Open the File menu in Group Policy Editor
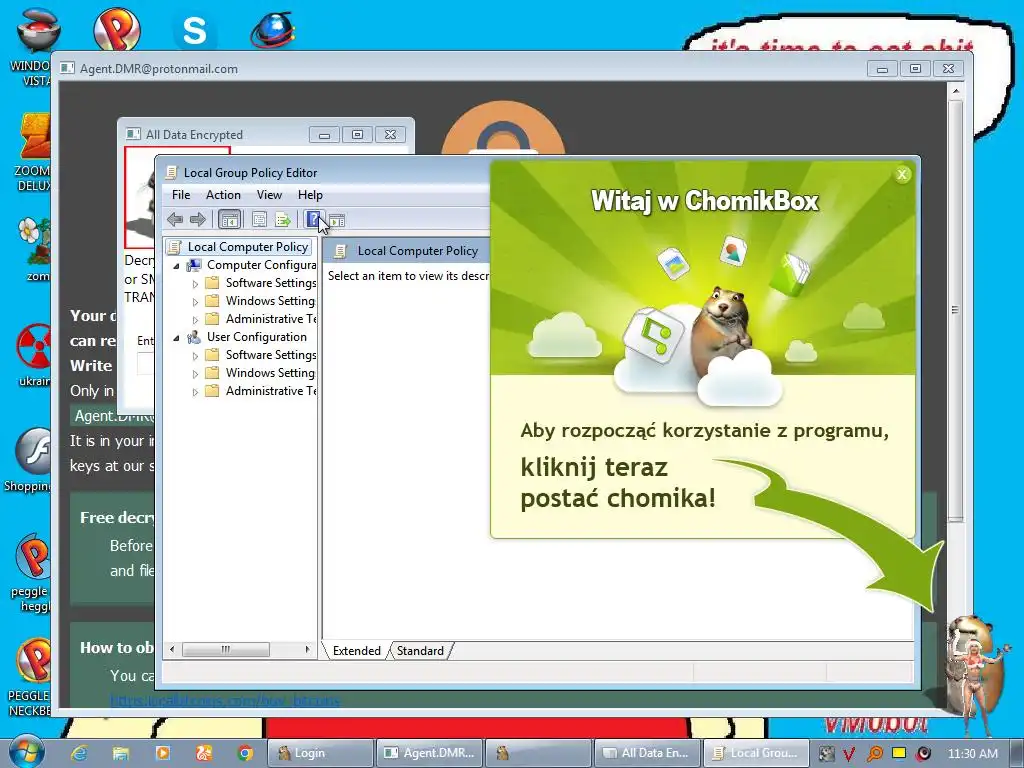The width and height of the screenshot is (1024, 768). (181, 195)
